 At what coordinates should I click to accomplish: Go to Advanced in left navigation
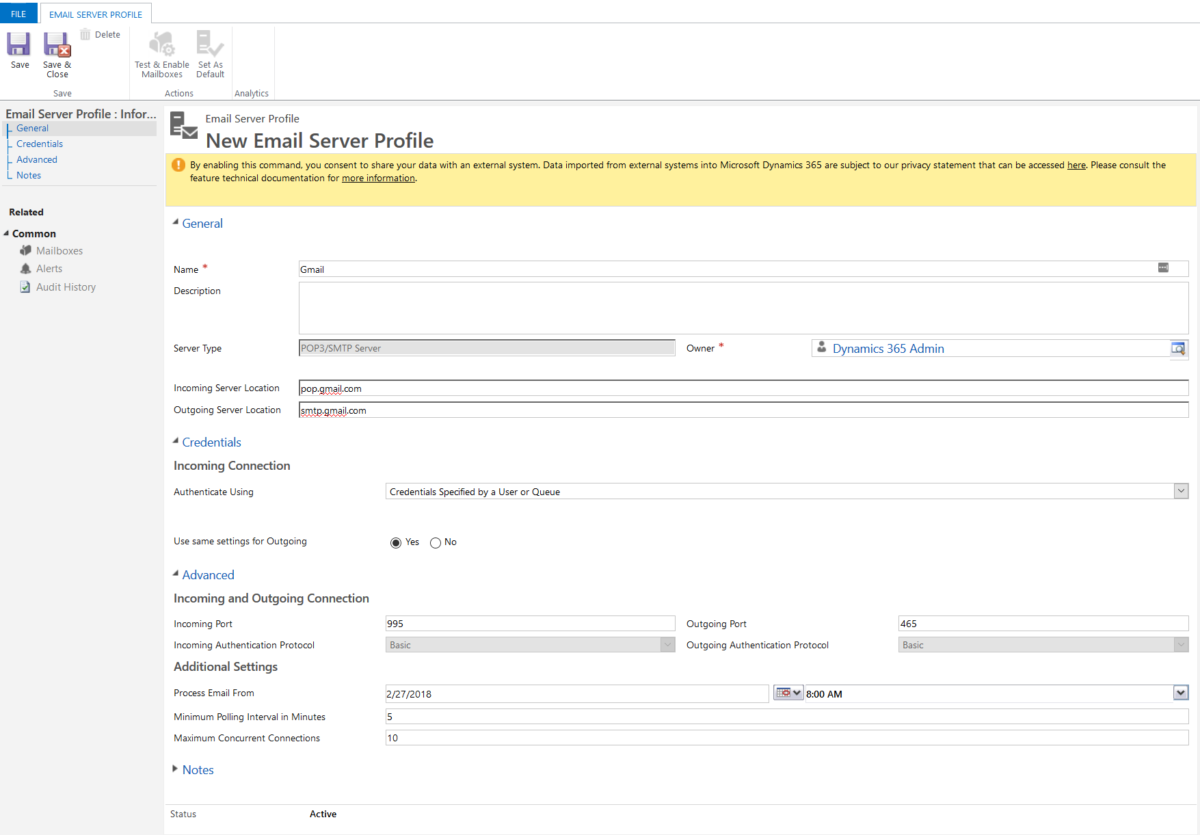(37, 160)
